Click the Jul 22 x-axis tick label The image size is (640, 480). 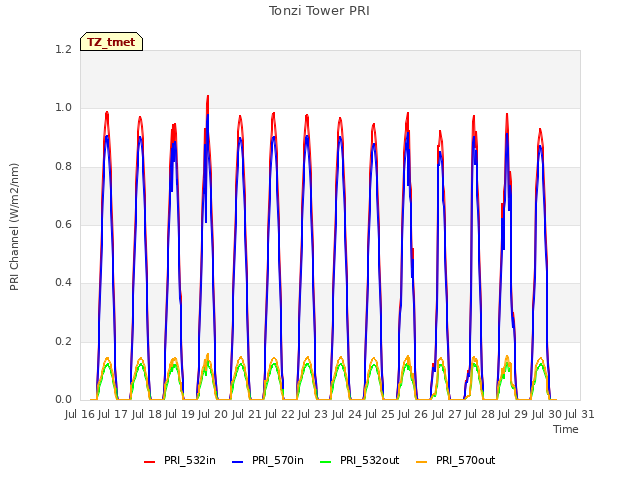[x=280, y=415]
